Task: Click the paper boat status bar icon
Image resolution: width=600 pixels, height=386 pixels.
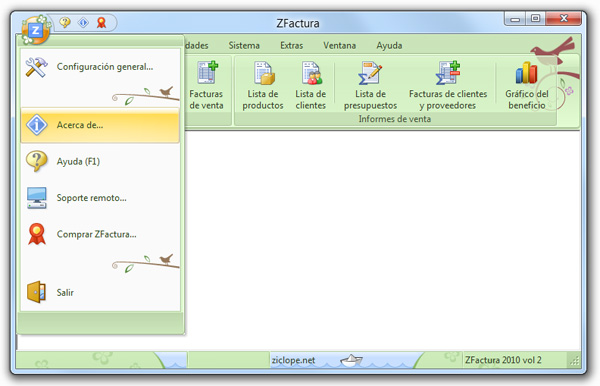Action: [x=351, y=360]
